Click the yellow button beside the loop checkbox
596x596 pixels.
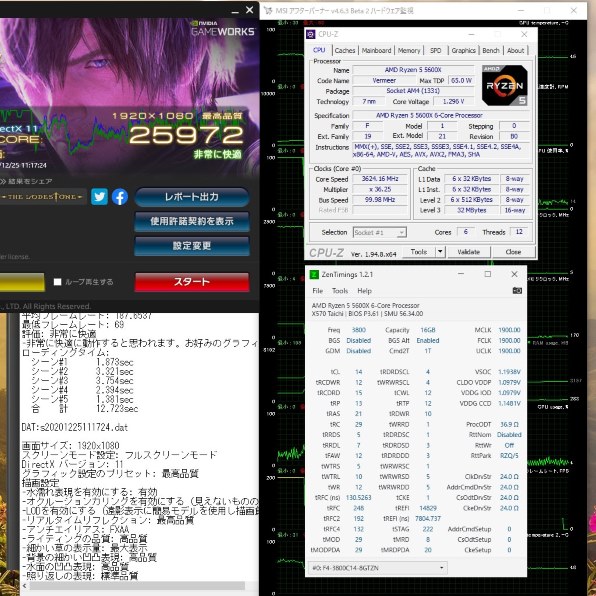[22, 282]
